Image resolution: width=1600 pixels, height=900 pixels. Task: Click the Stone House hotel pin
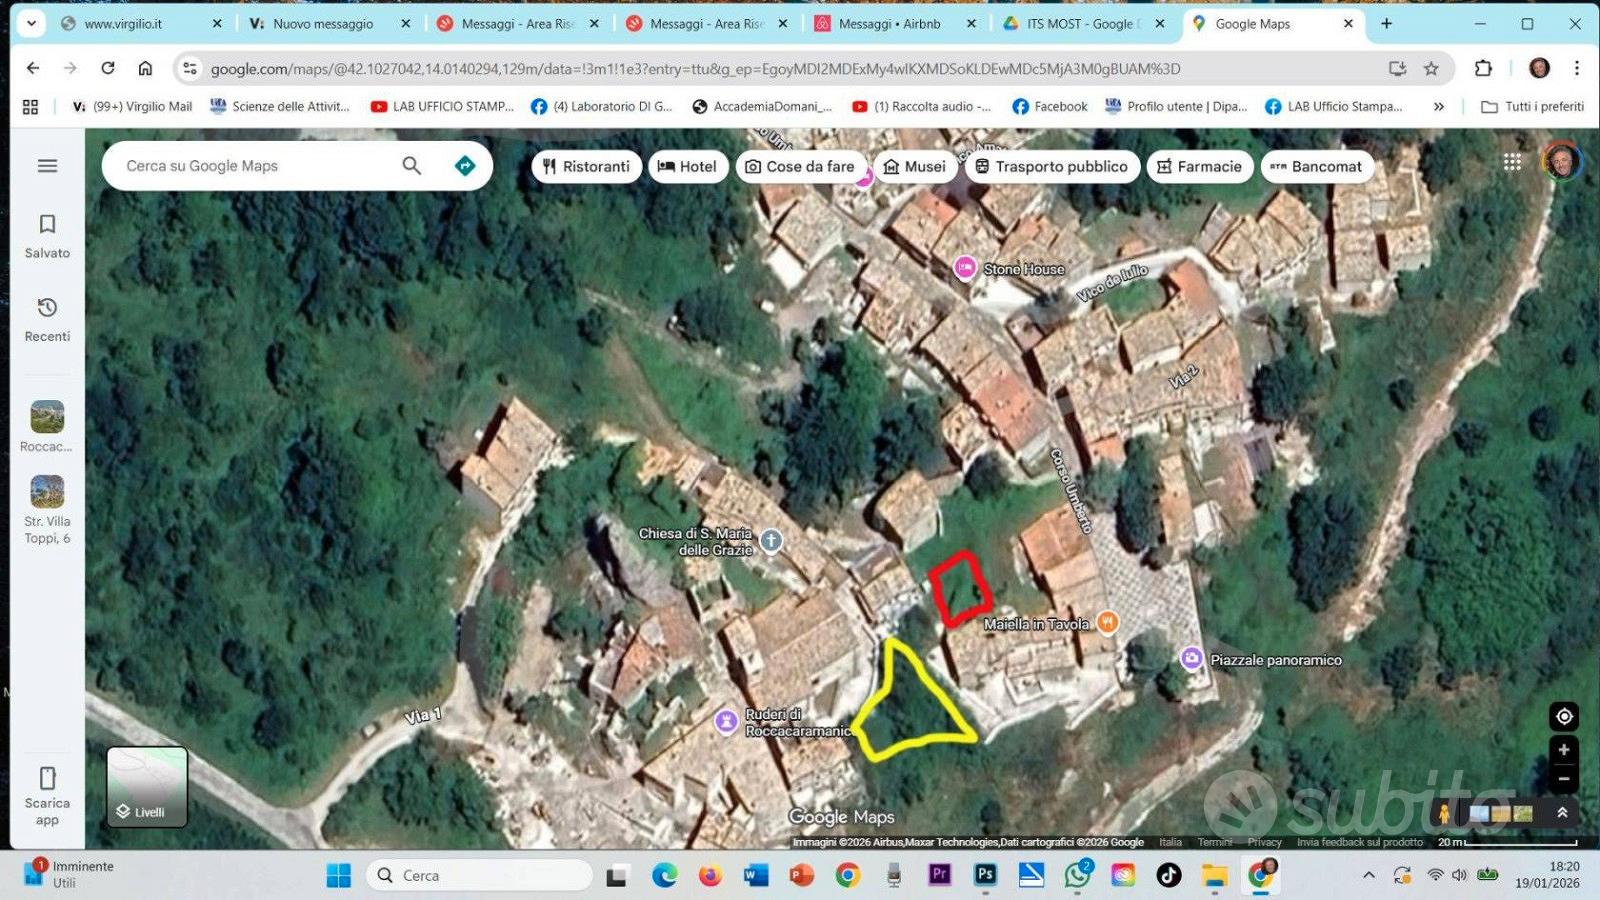(x=965, y=268)
